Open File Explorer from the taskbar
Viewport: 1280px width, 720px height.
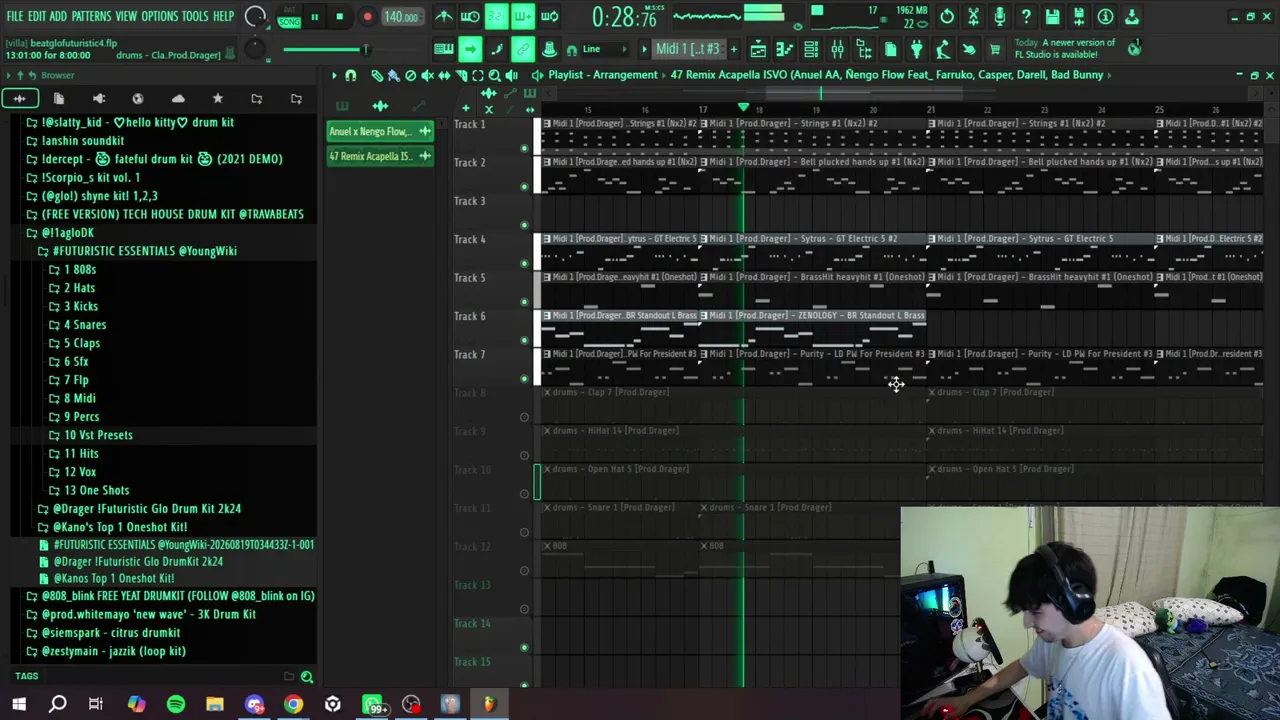click(x=215, y=704)
